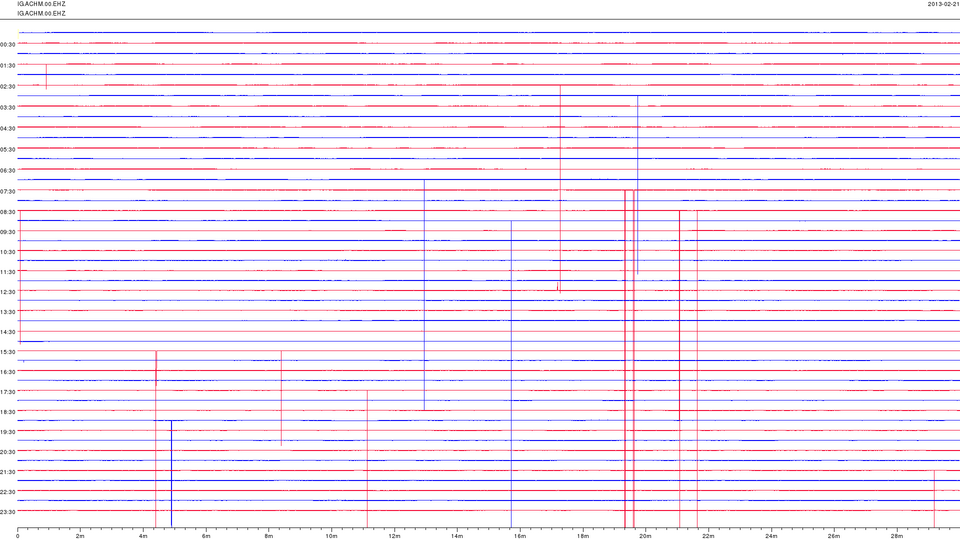Select the 21:30 time row label
This screenshot has width=960, height=540.
point(8,472)
